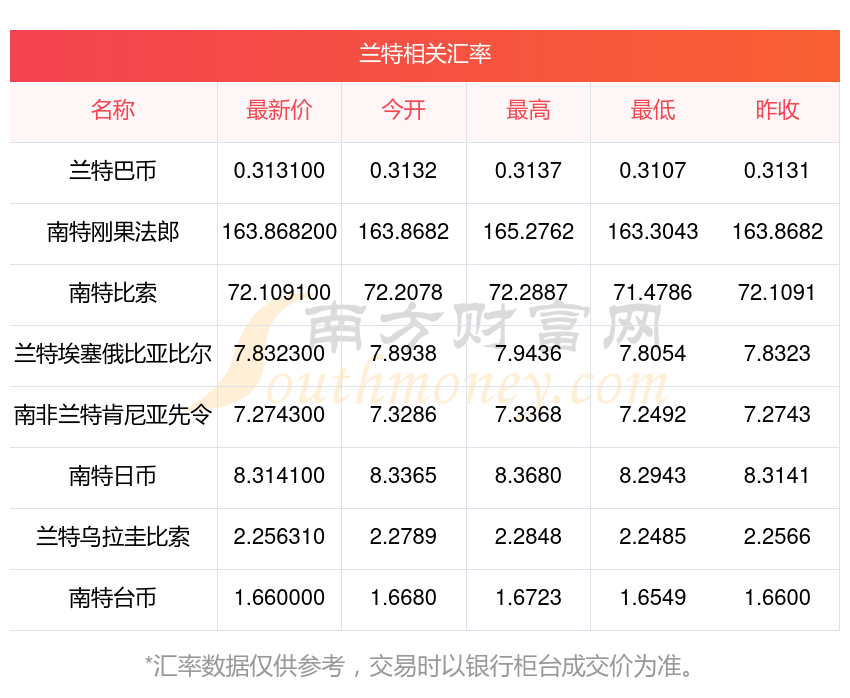Click latest price 72.109100

click(279, 293)
